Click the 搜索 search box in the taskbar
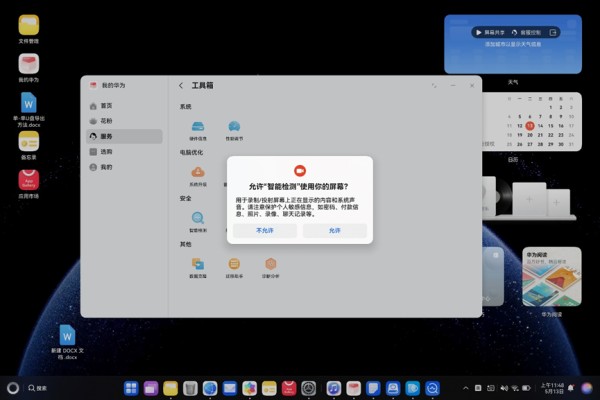Viewport: 600px width, 400px height. click(38, 388)
